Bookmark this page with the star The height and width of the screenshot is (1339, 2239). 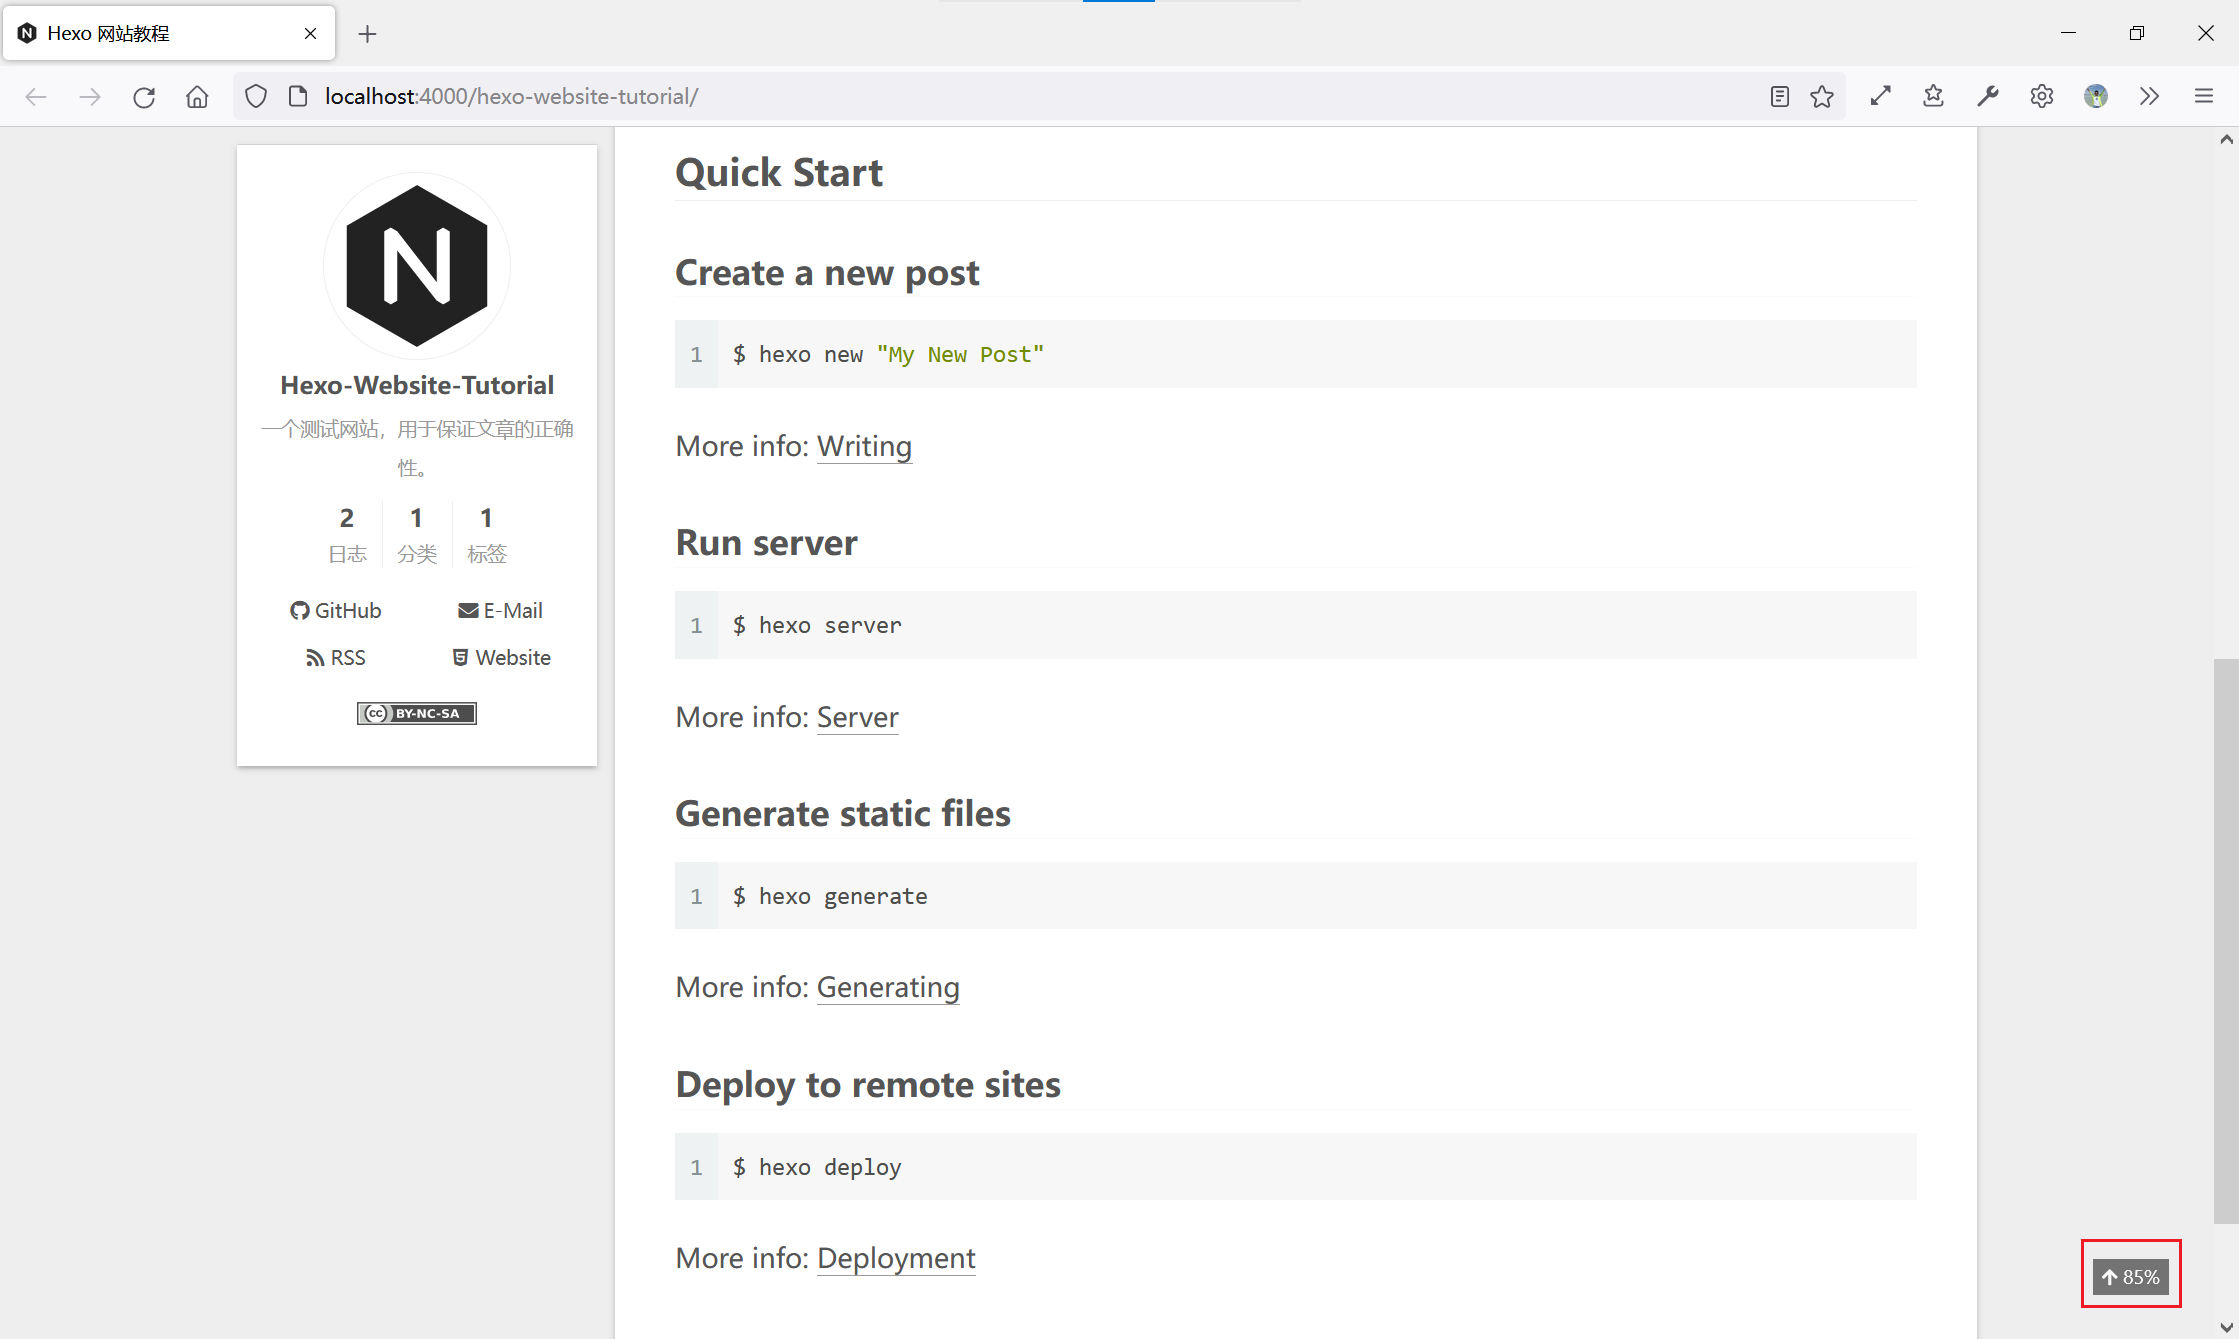tap(1822, 96)
